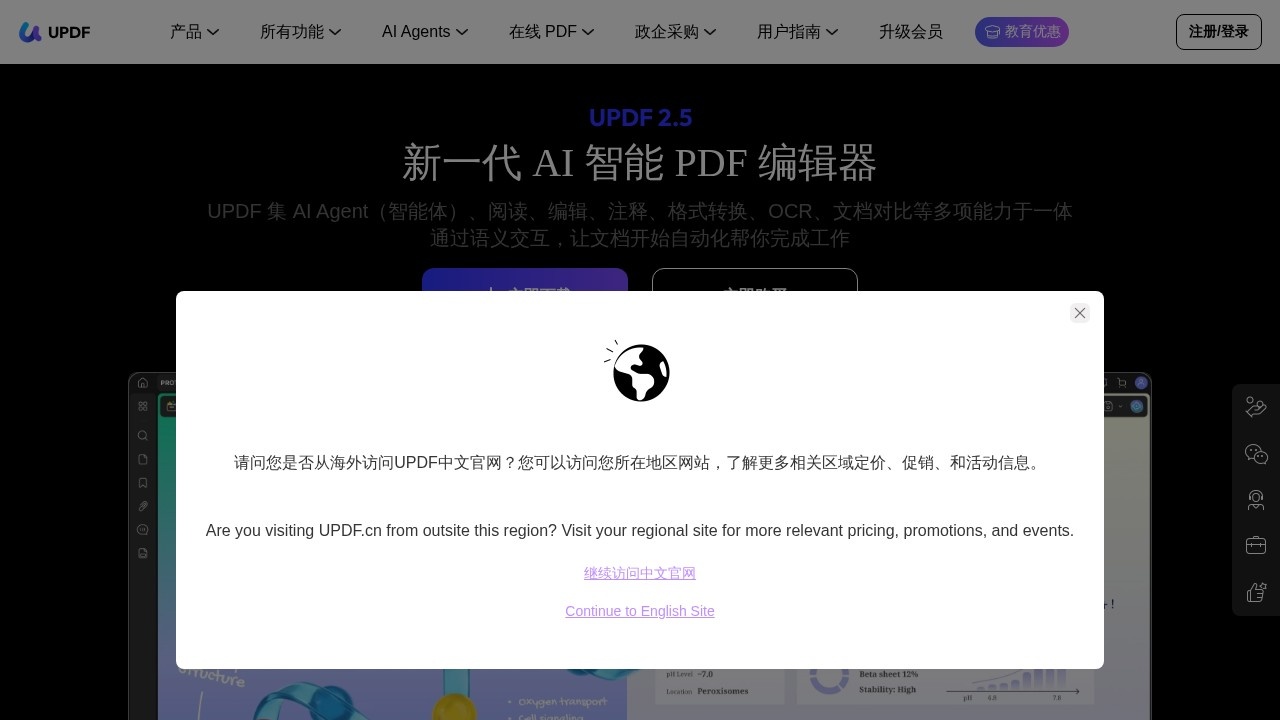Click the bookmark icon in preview sidebar
Screen dimensions: 1280x720
tap(143, 482)
